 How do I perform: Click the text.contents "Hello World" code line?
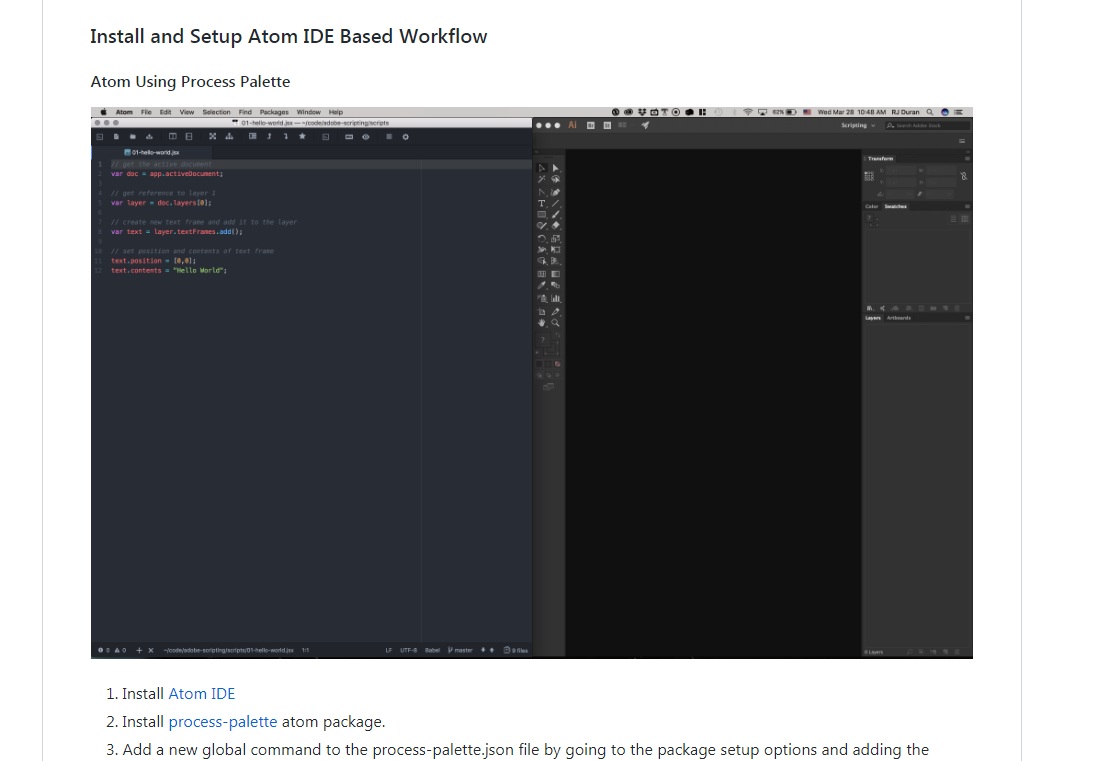pos(169,271)
